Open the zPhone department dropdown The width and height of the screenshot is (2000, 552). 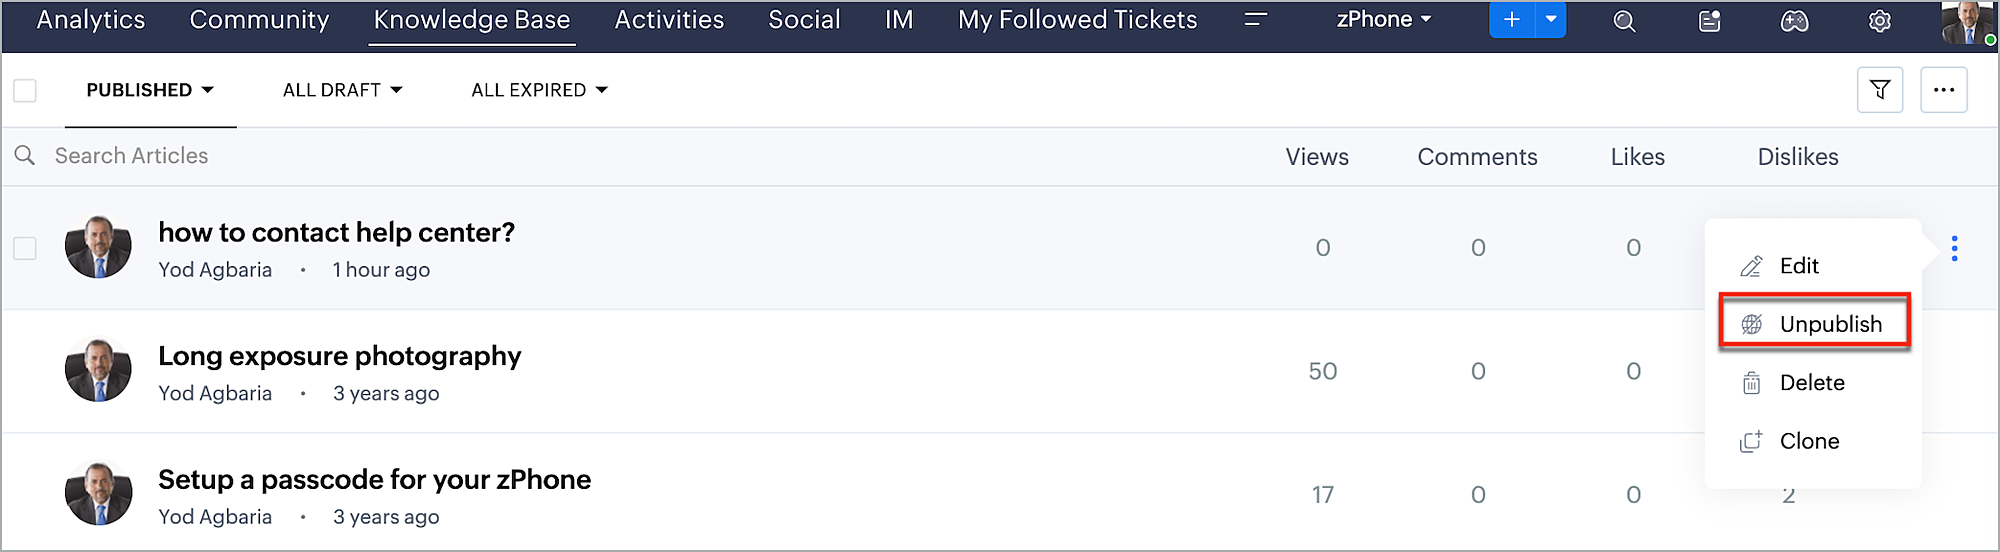click(1383, 20)
